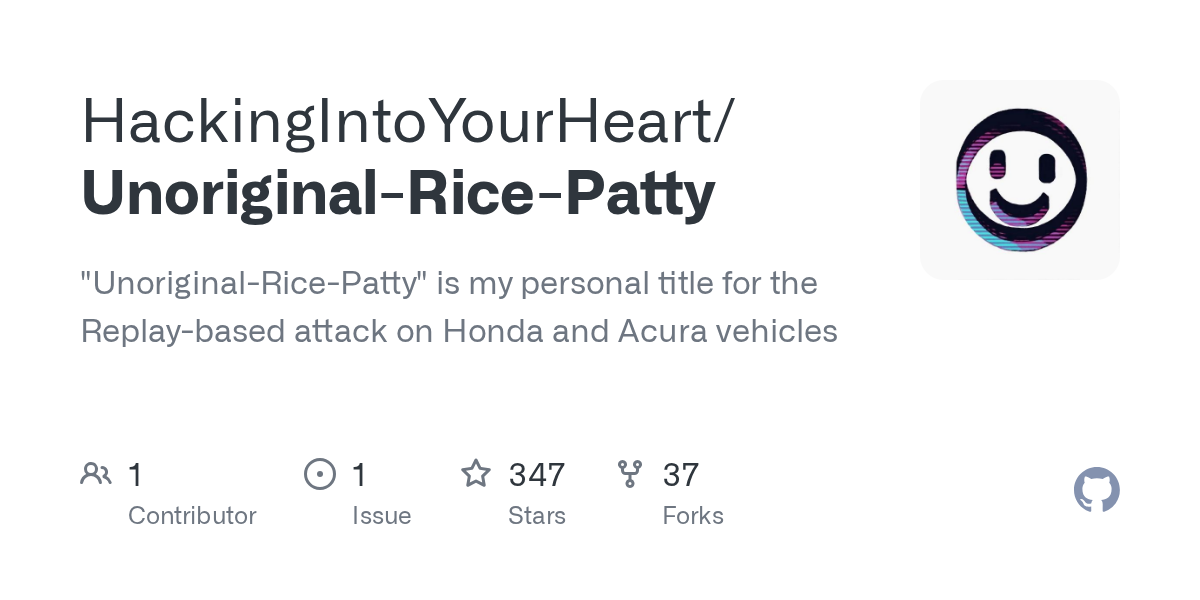Screen dimensions: 1200x600
Task: Click the fork branch icon
Action: [x=630, y=474]
